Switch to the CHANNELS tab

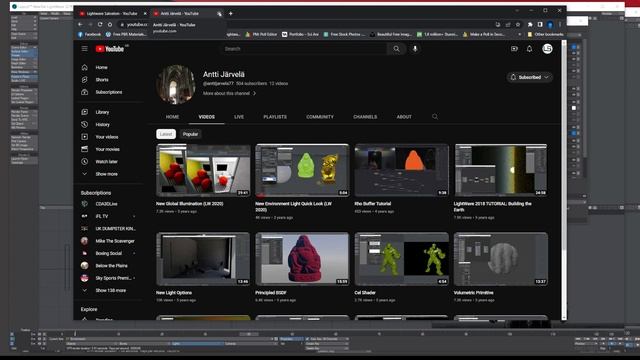pyautogui.click(x=365, y=117)
